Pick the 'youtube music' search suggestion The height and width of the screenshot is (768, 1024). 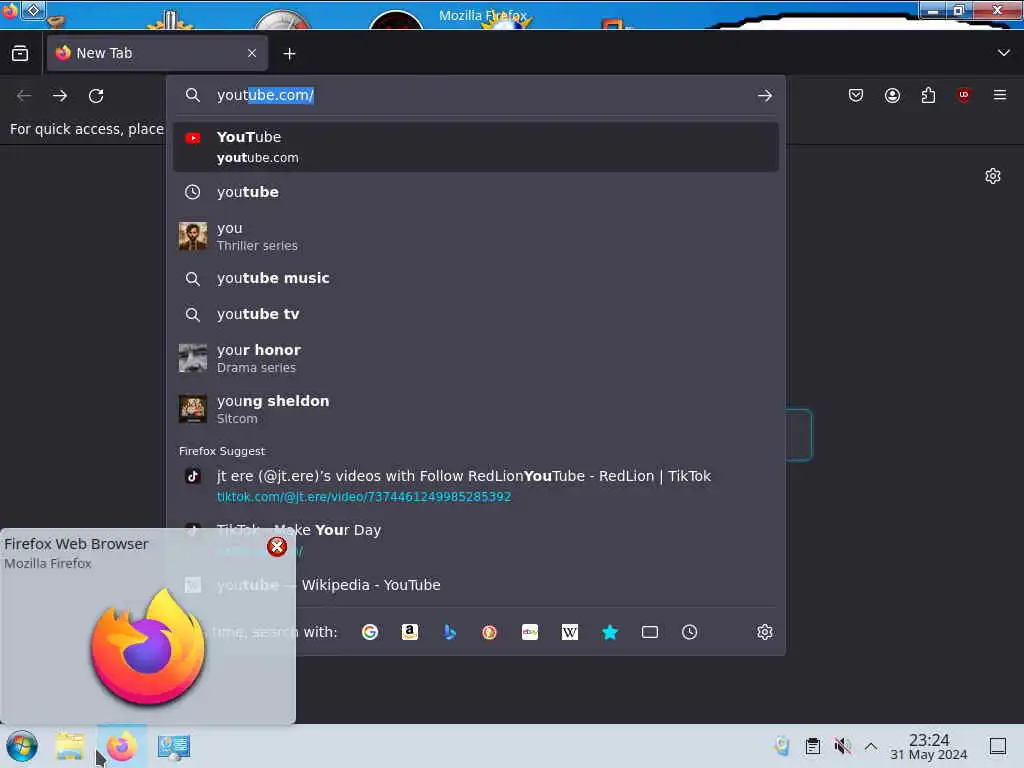475,278
